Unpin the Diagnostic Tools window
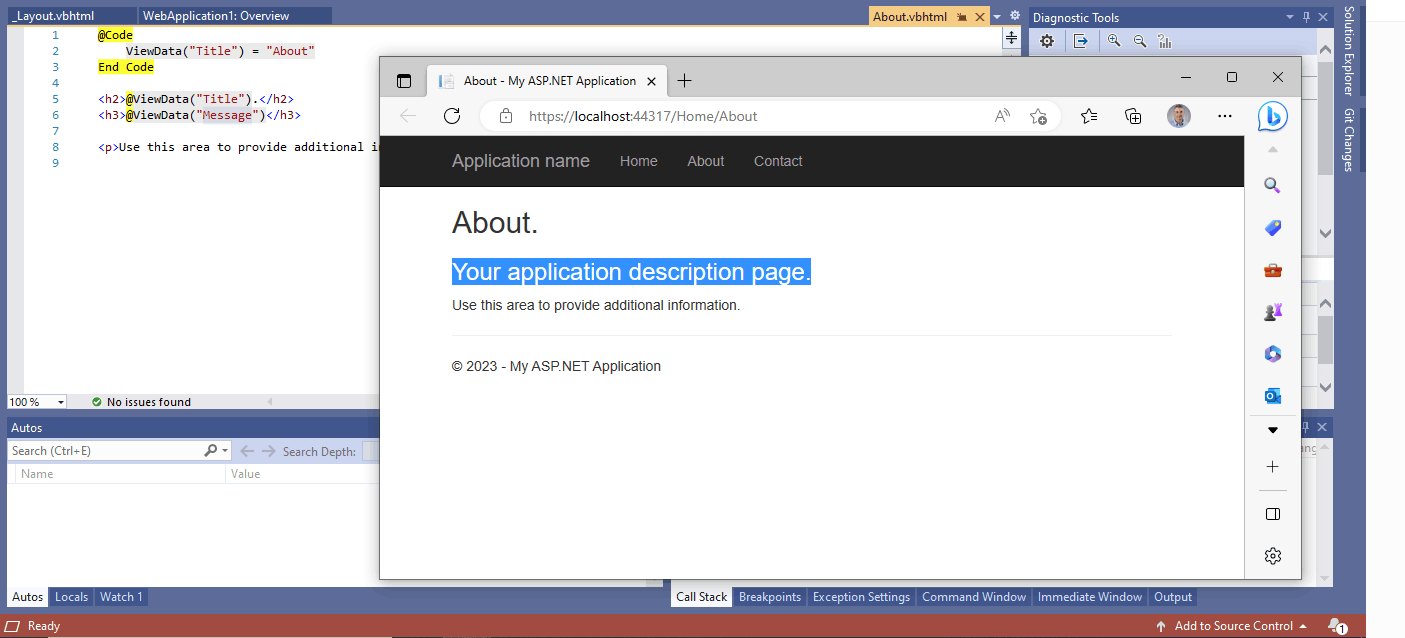The image size is (1405, 638). pos(1307,17)
